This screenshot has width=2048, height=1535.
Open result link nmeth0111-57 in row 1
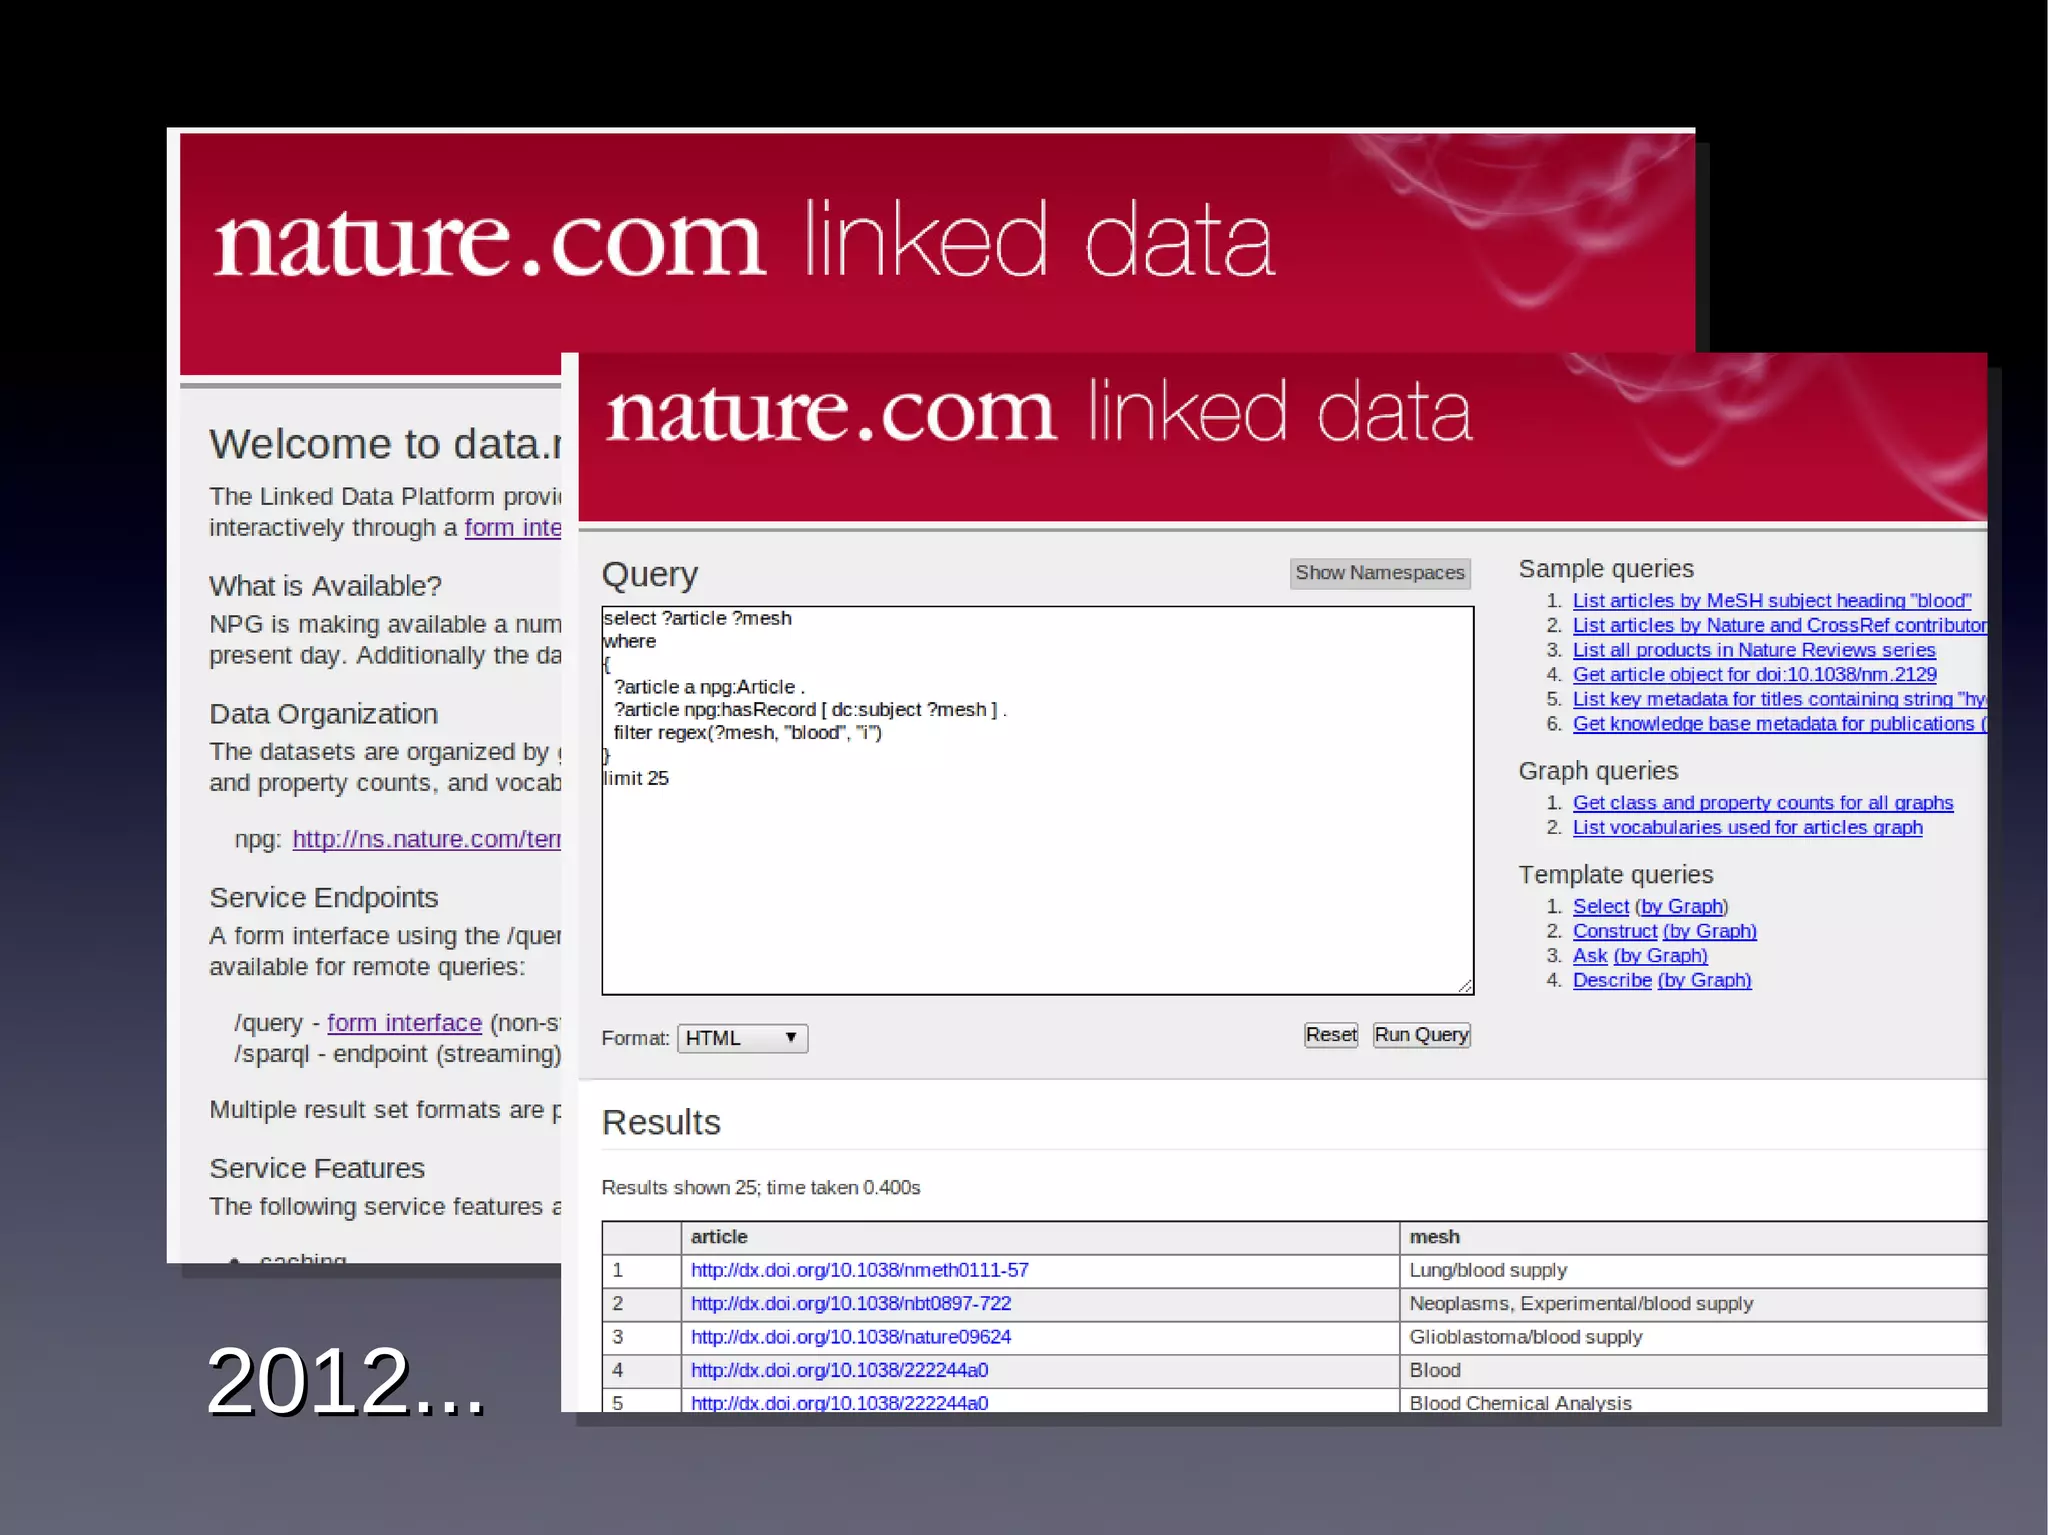(859, 1270)
